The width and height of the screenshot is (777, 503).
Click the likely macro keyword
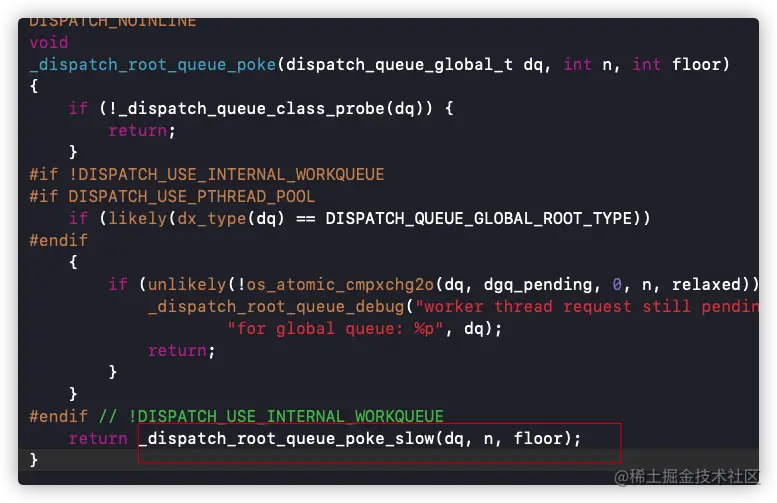[138, 219]
